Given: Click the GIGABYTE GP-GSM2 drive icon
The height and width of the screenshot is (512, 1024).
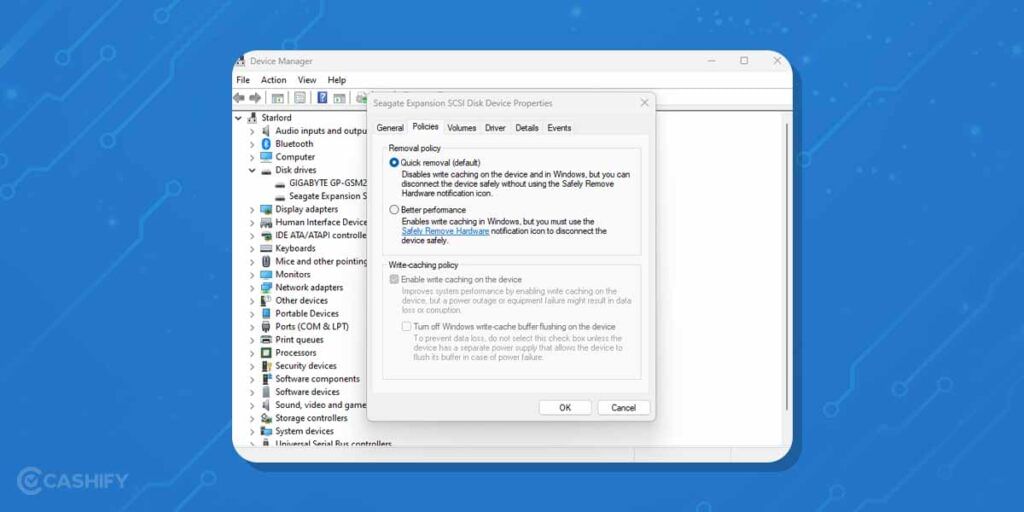Looking at the screenshot, I should tap(280, 184).
